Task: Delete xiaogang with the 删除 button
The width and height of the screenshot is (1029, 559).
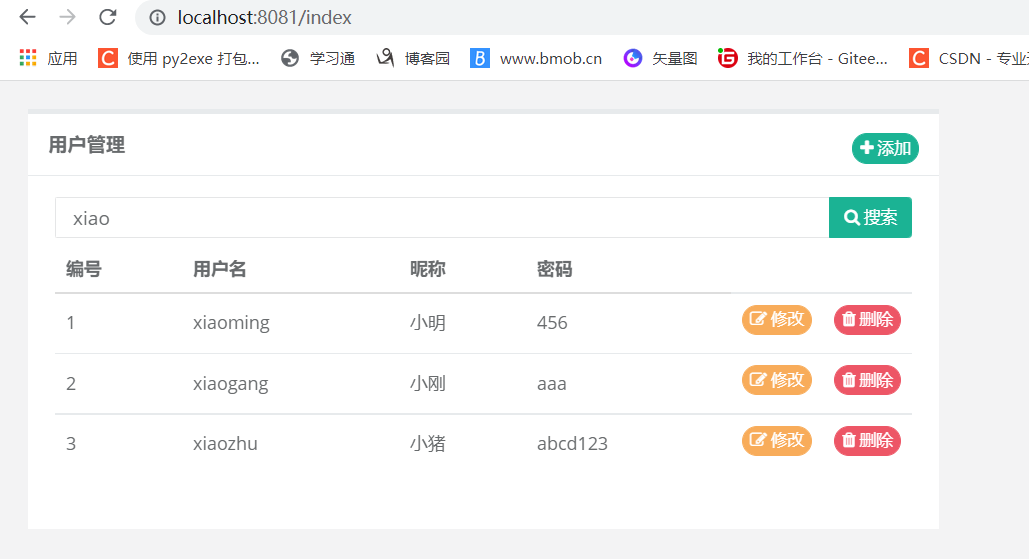Action: 868,380
